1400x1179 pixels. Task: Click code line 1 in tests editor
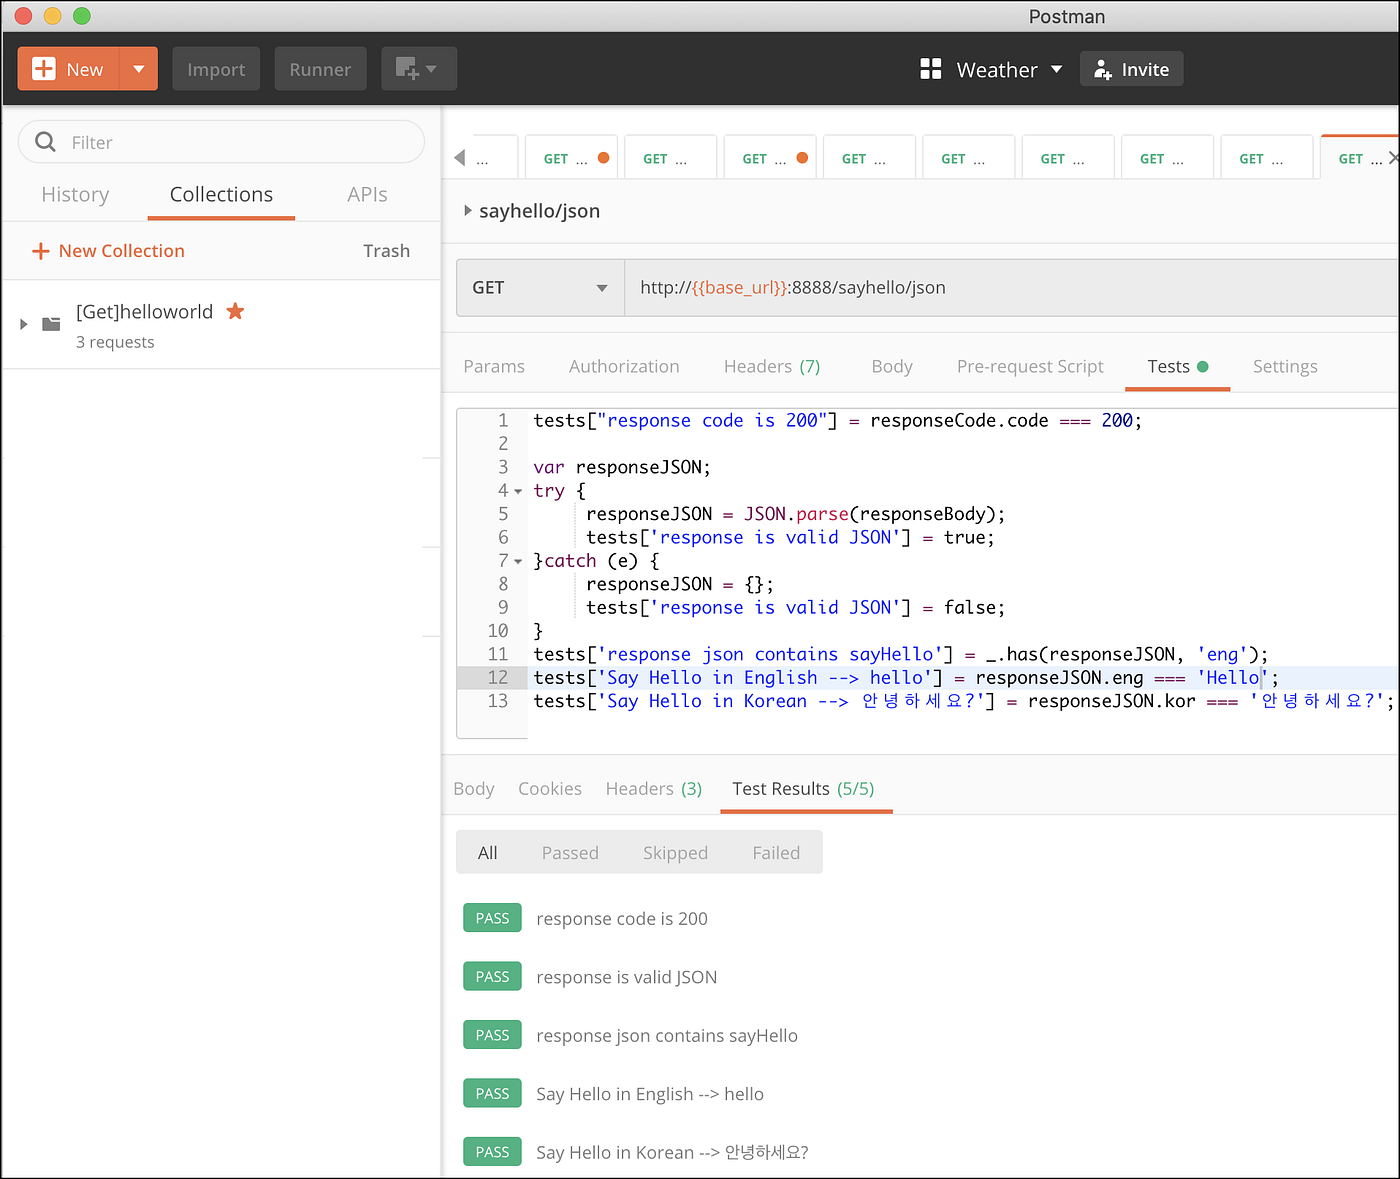tap(837, 420)
